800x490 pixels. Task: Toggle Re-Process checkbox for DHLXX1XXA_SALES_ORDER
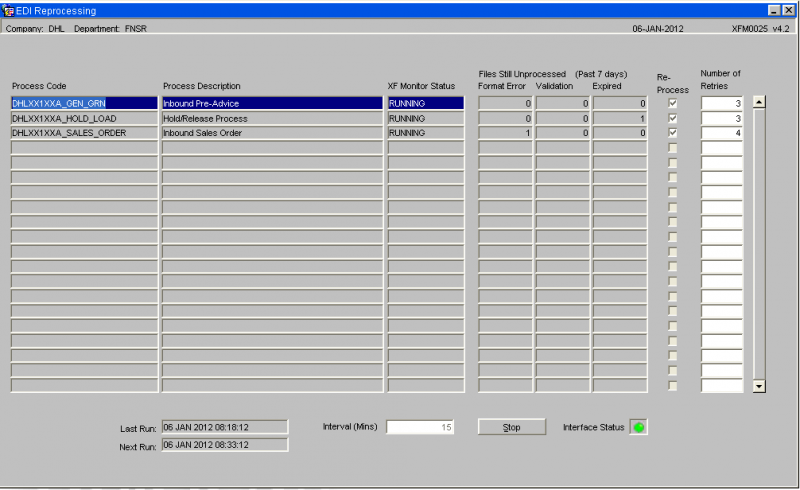click(672, 133)
